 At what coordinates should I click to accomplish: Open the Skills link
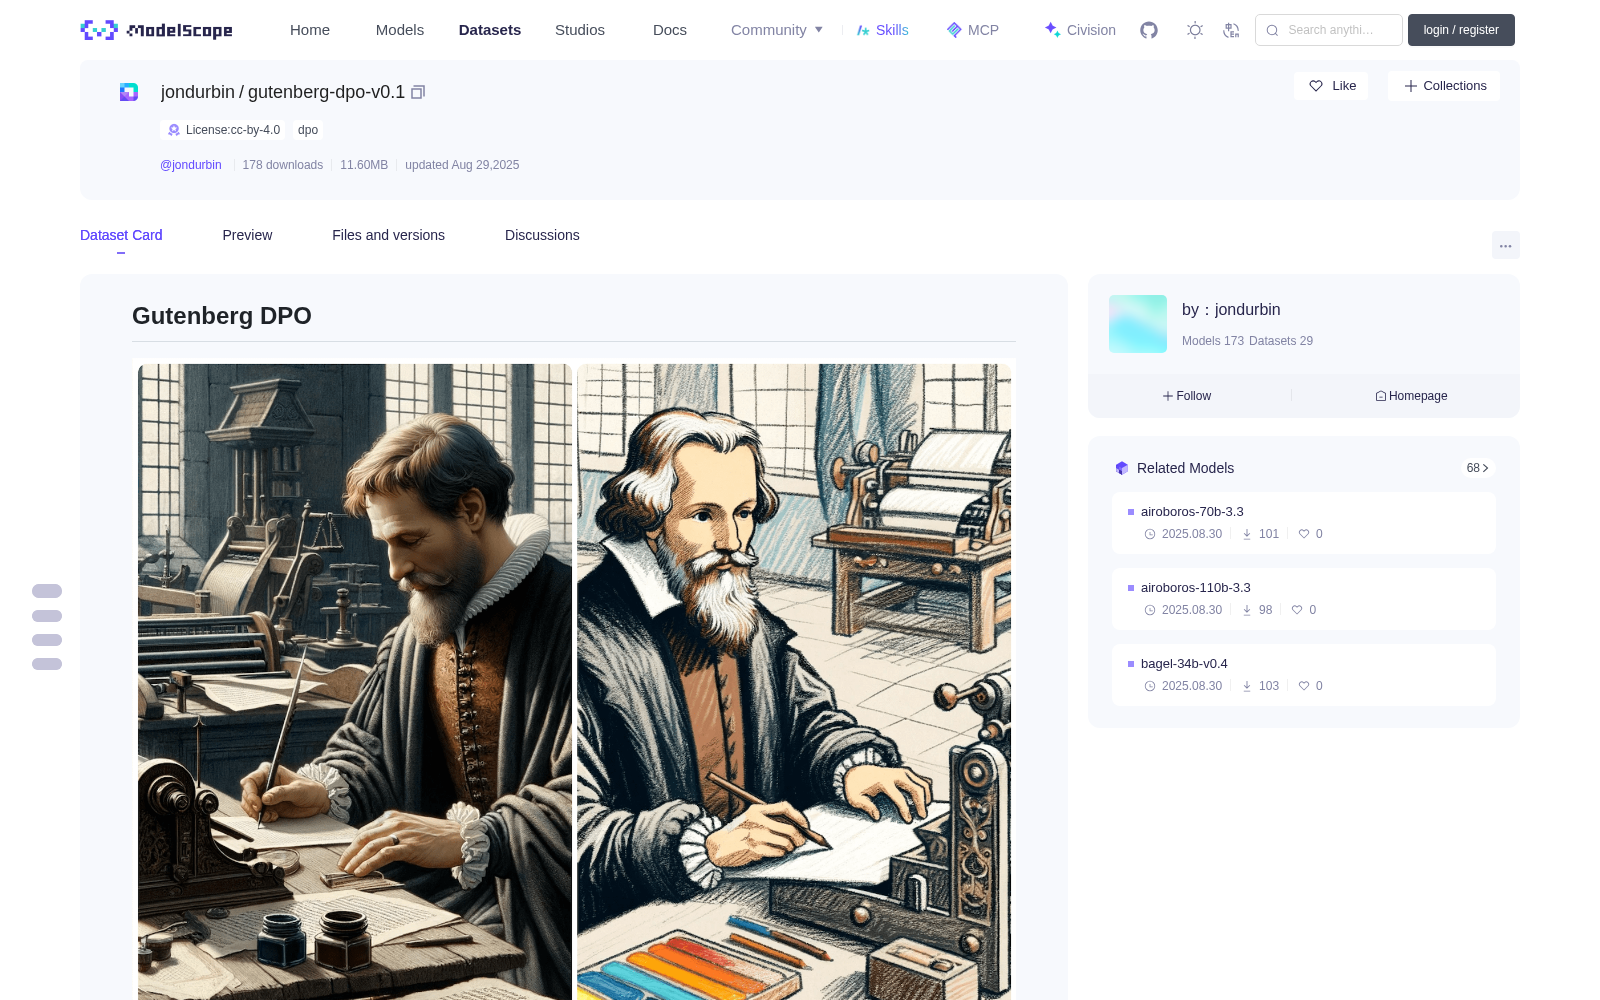[882, 30]
